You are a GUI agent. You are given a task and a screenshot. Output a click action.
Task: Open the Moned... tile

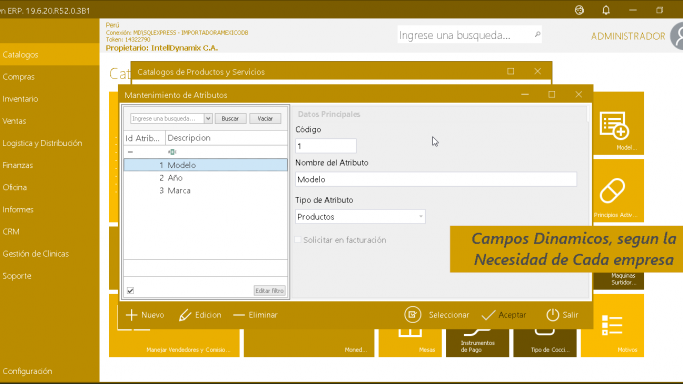pyautogui.click(x=309, y=343)
